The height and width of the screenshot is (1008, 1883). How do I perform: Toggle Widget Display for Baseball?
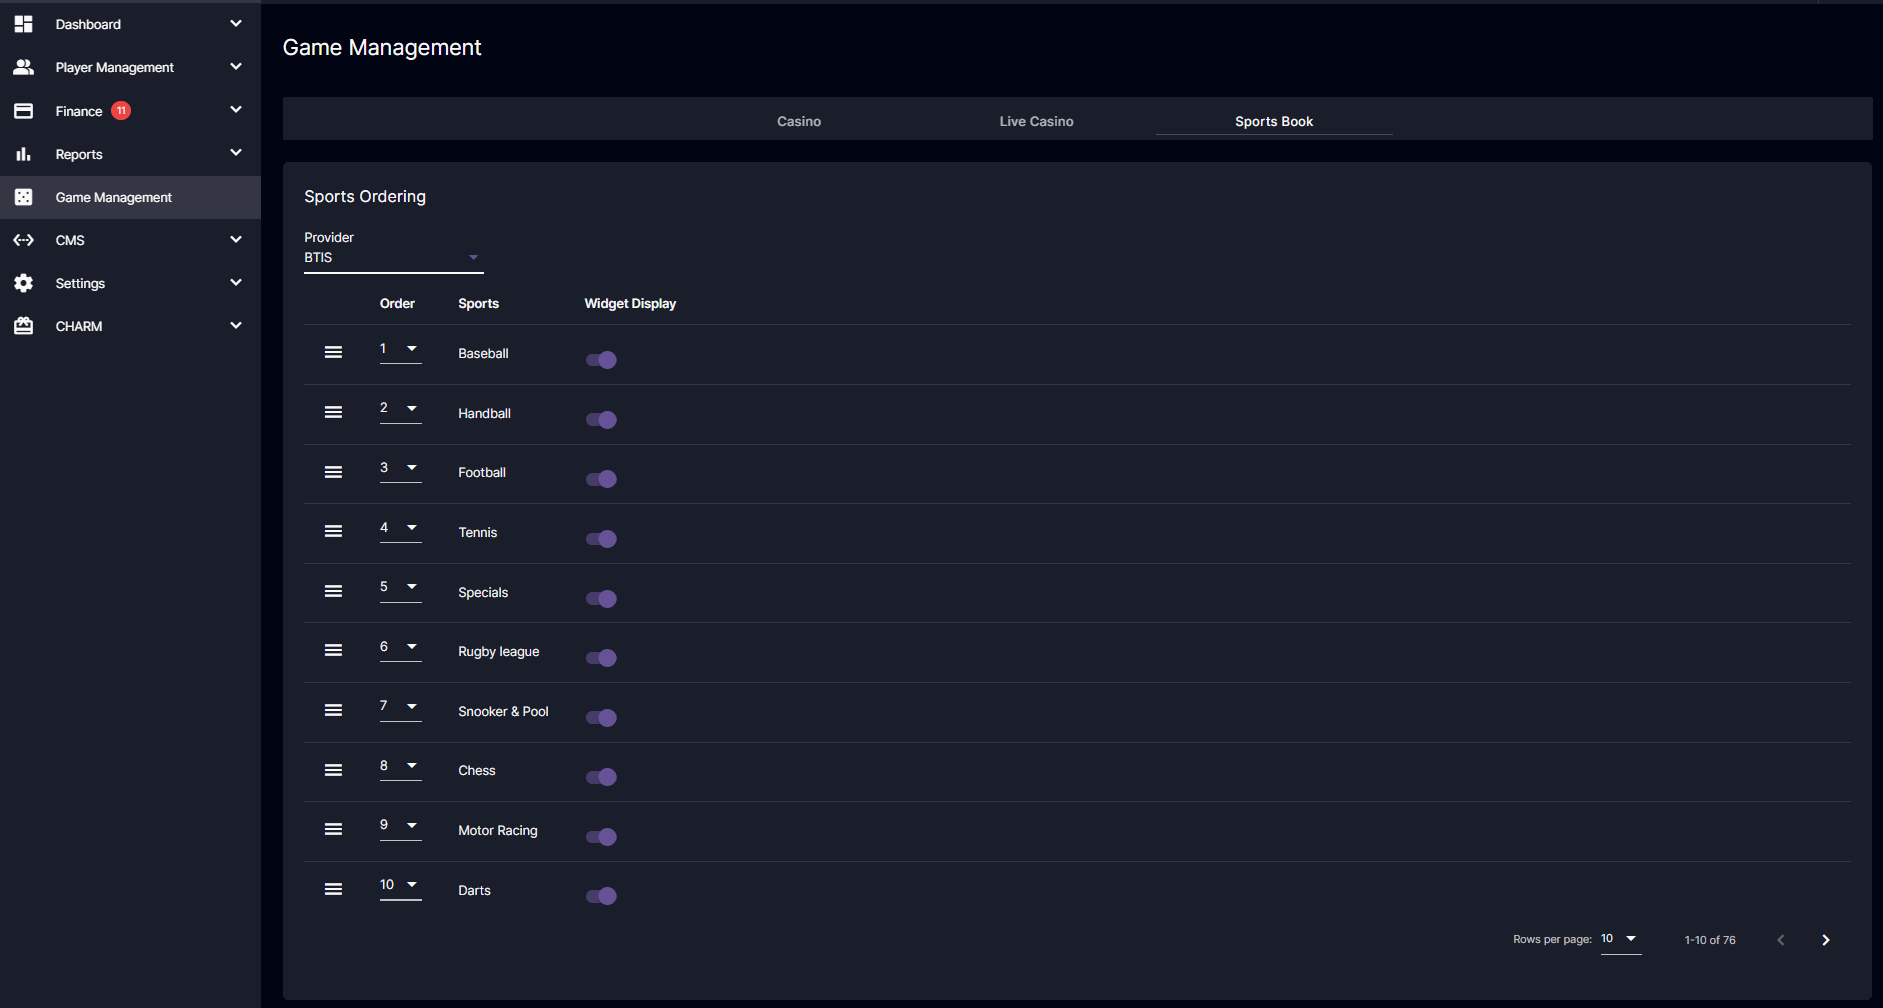pyautogui.click(x=601, y=360)
